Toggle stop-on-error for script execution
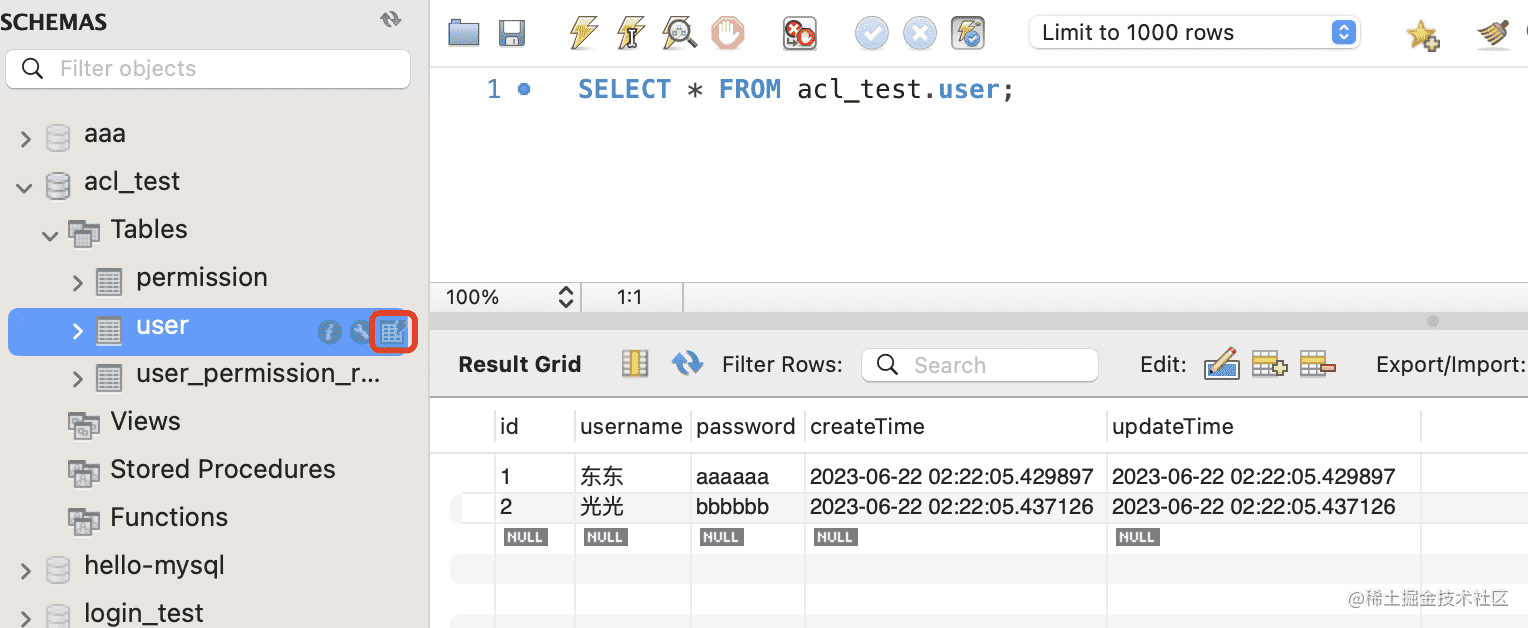Image resolution: width=1528 pixels, height=628 pixels. pyautogui.click(x=799, y=33)
